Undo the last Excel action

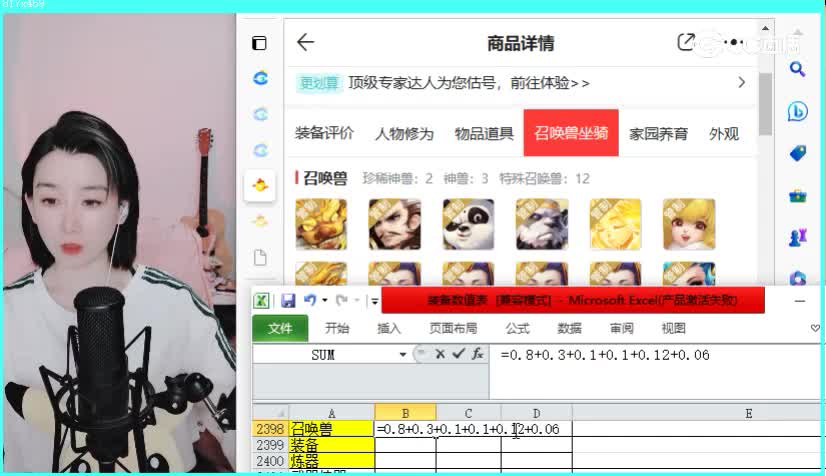coord(310,300)
